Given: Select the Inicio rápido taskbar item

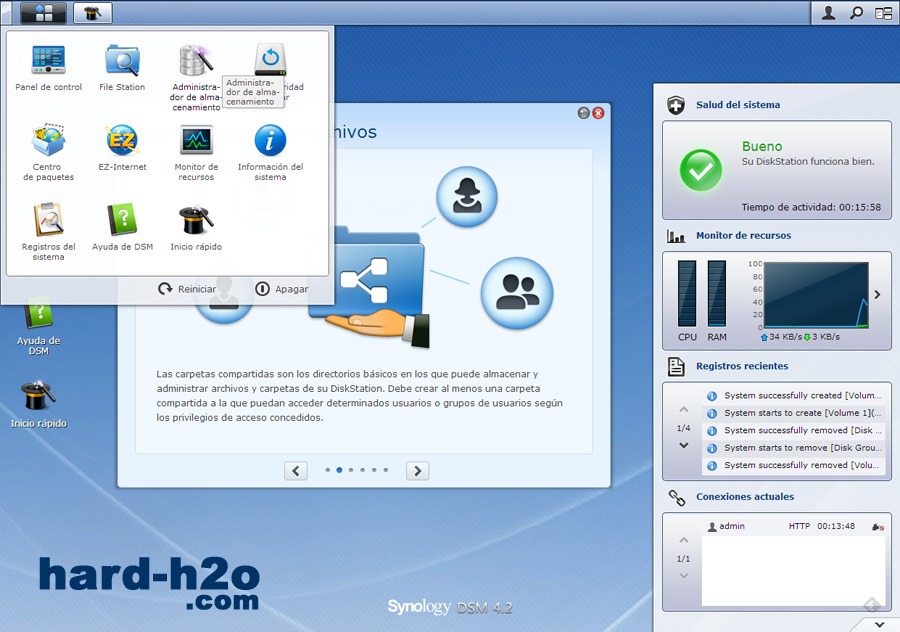Looking at the screenshot, I should (92, 13).
